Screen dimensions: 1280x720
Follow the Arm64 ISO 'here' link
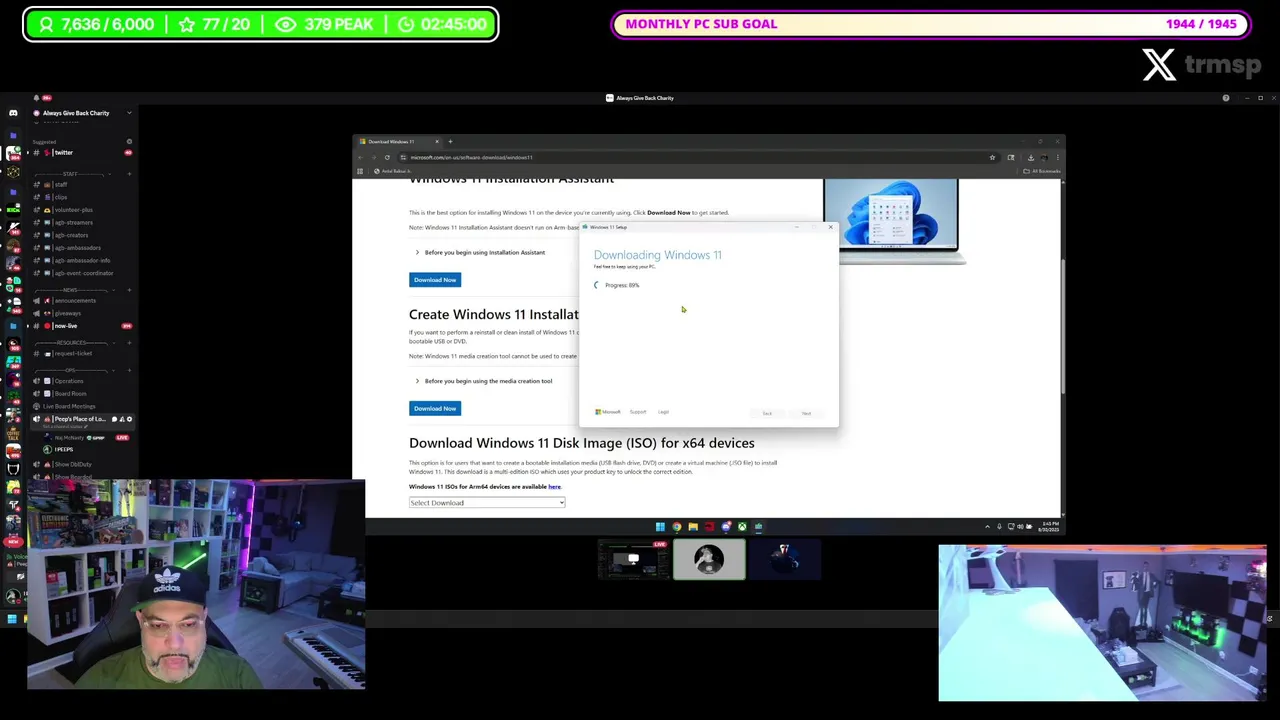pos(554,487)
